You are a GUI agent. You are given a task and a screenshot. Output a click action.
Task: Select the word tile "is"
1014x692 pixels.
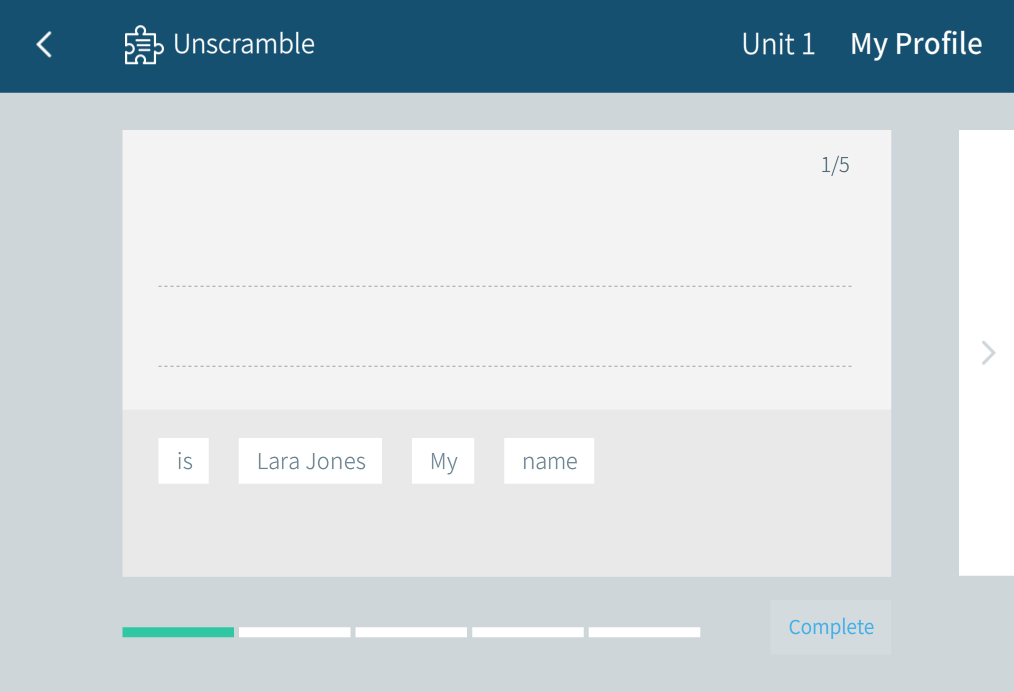184,461
